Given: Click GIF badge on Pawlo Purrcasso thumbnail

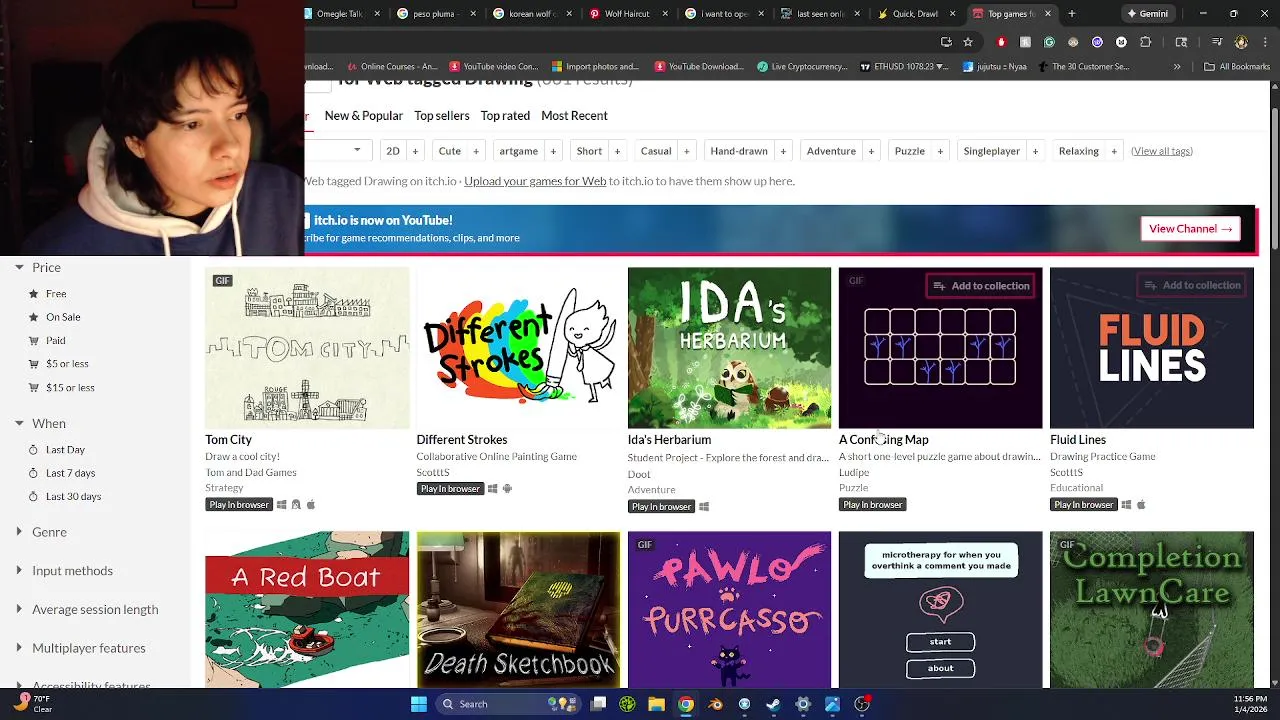Looking at the screenshot, I should [644, 545].
